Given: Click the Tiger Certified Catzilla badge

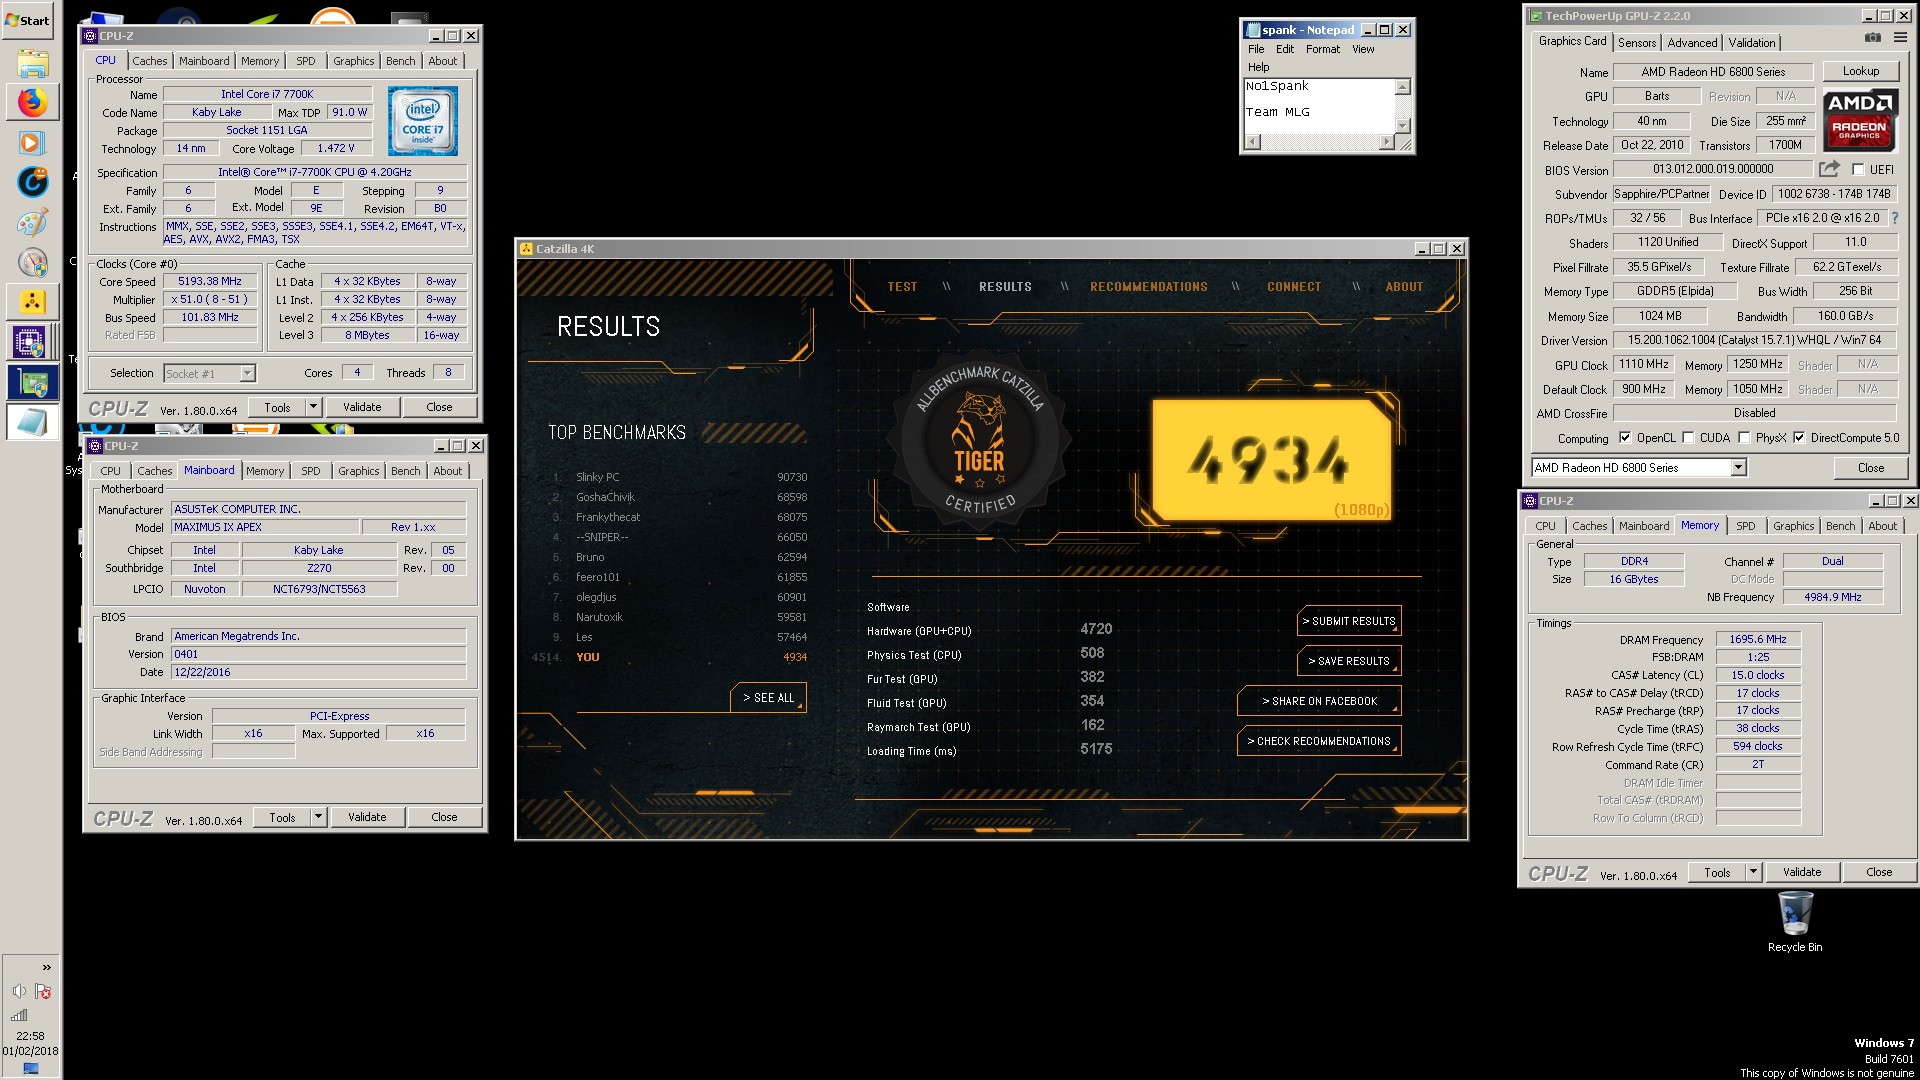Looking at the screenshot, I should (x=979, y=441).
